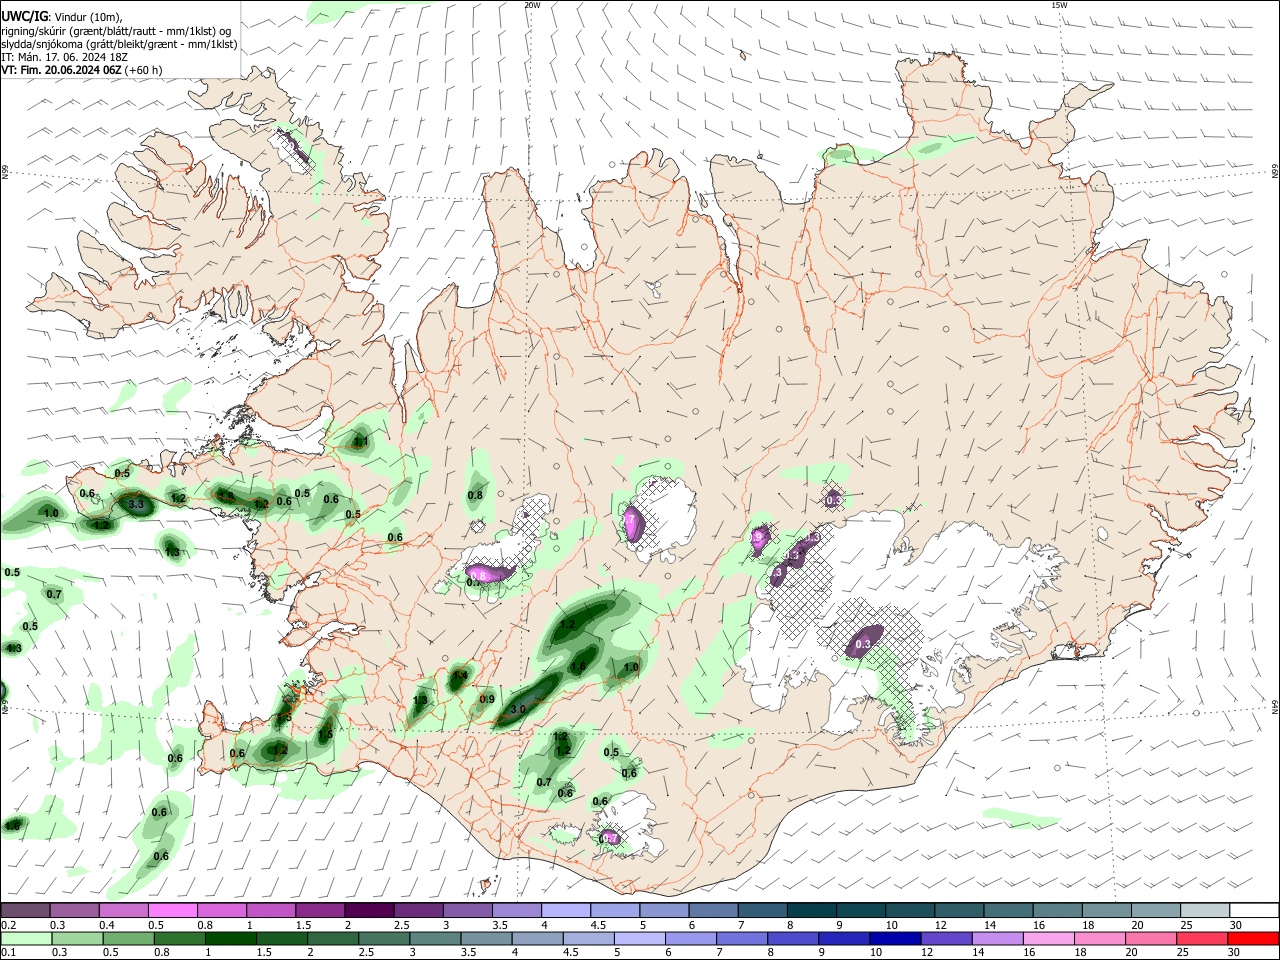Image resolution: width=1280 pixels, height=960 pixels.
Task: Click the '1.4' rain value left of 0.9
Action: [x=460, y=676]
